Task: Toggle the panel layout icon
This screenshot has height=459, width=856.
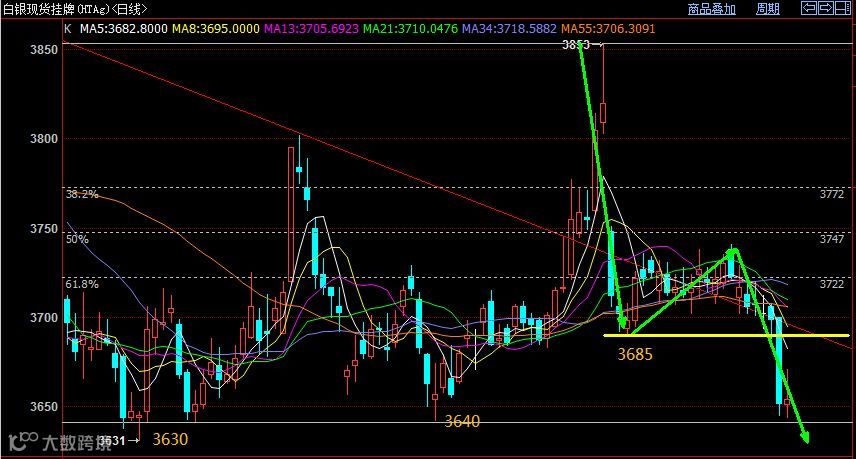Action: tap(843, 8)
